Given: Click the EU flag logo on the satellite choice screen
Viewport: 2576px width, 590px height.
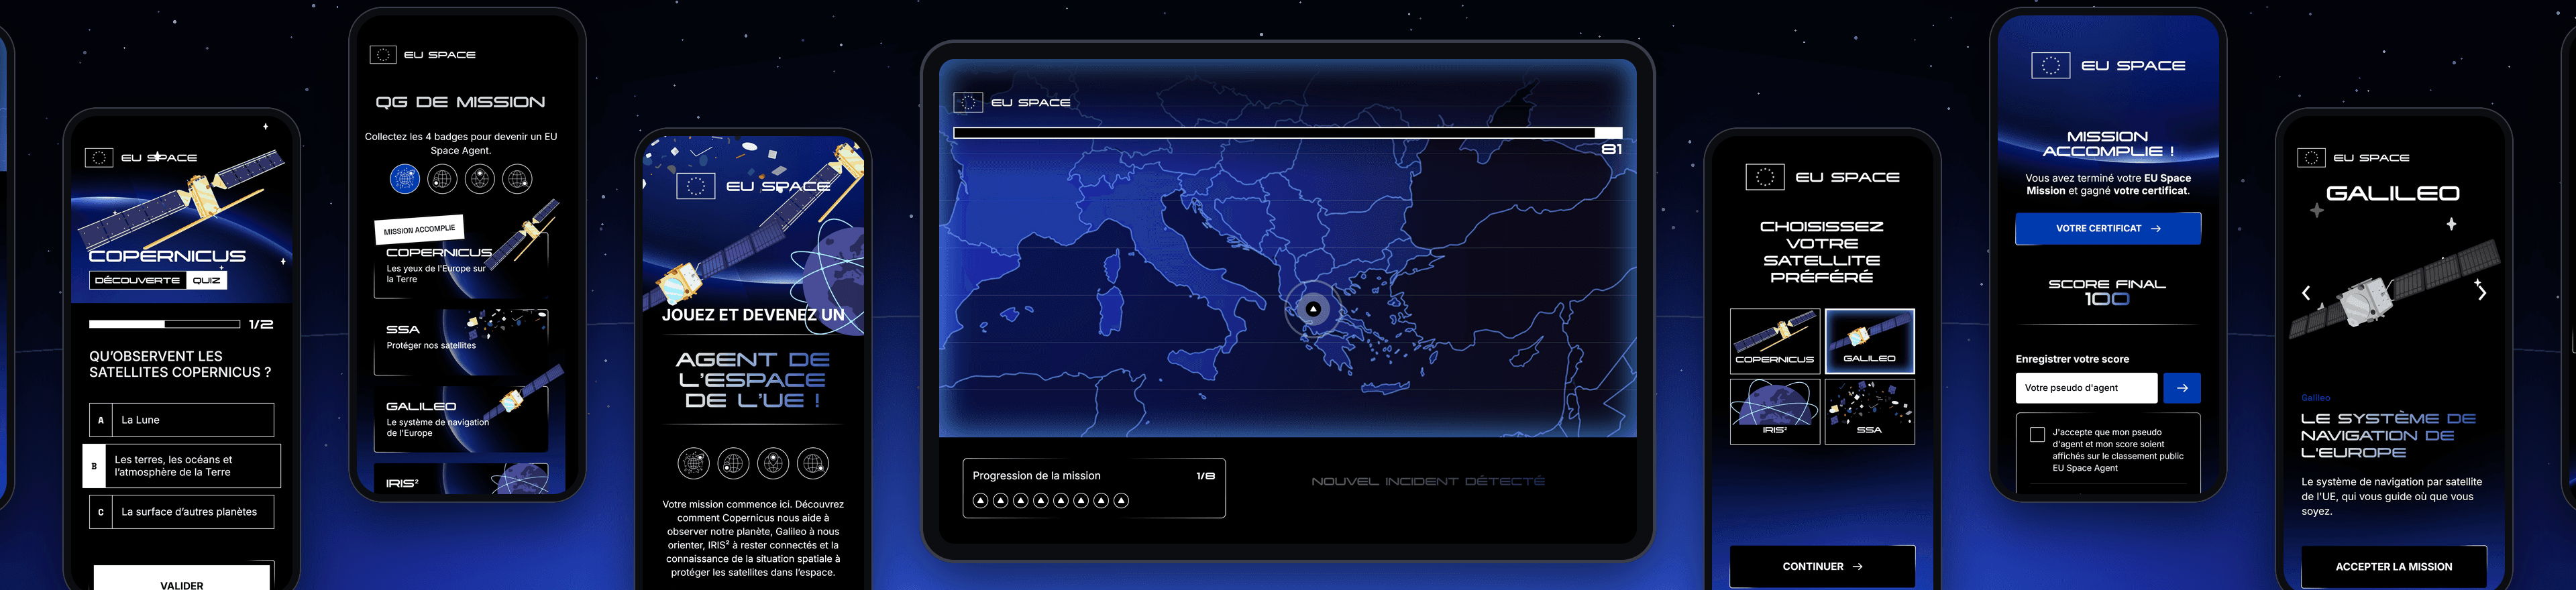Looking at the screenshot, I should tap(1765, 177).
